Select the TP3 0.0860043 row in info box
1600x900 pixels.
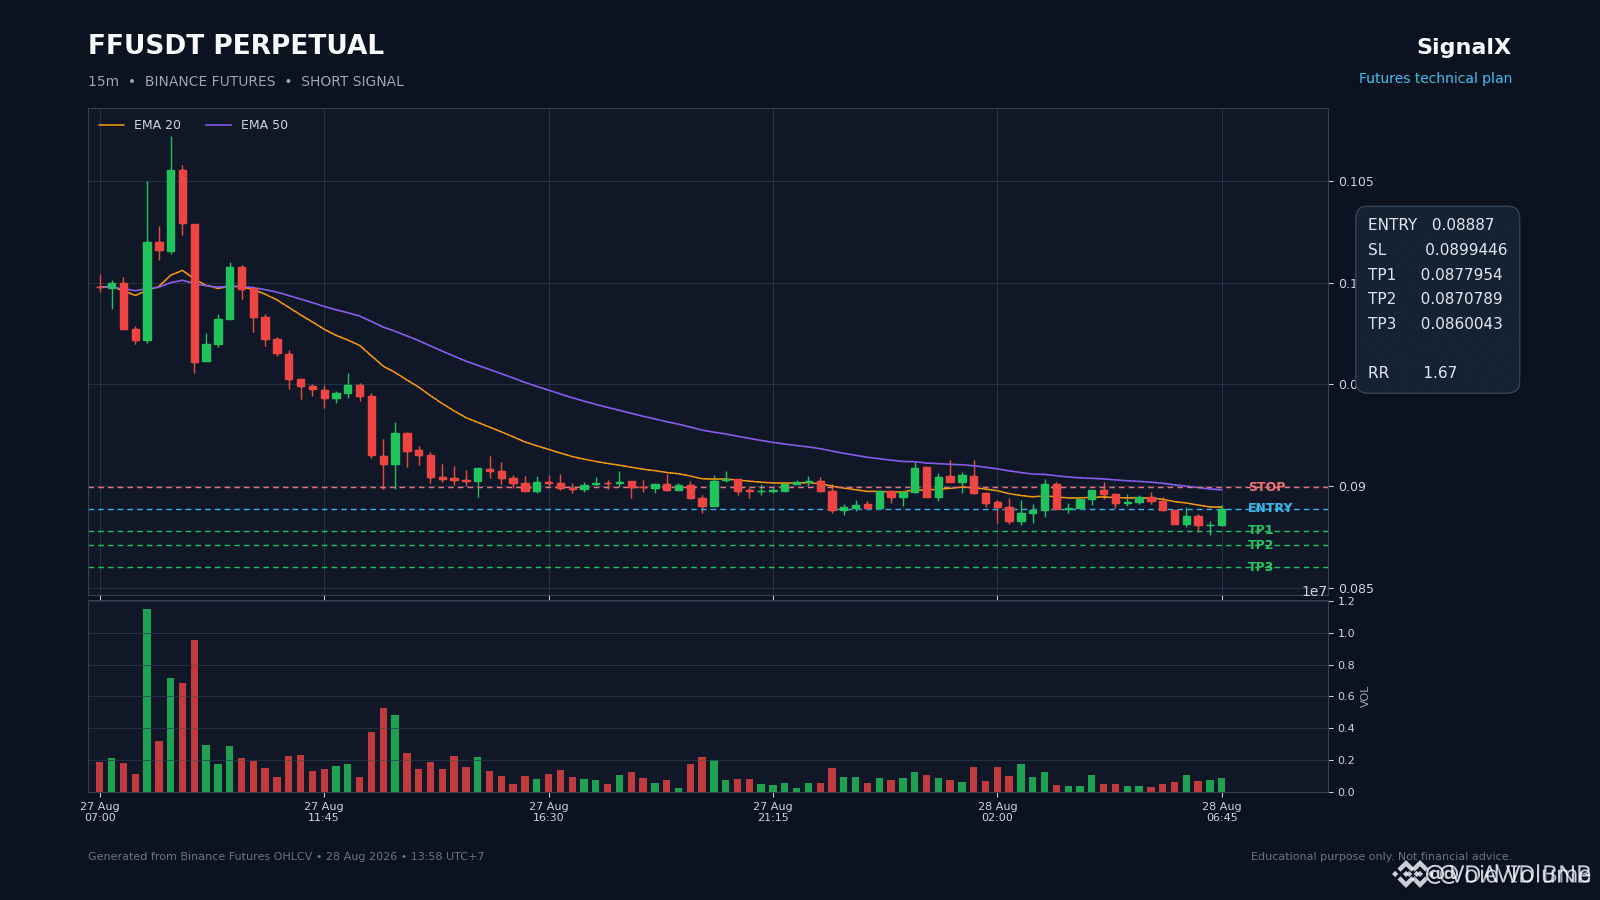click(1435, 324)
